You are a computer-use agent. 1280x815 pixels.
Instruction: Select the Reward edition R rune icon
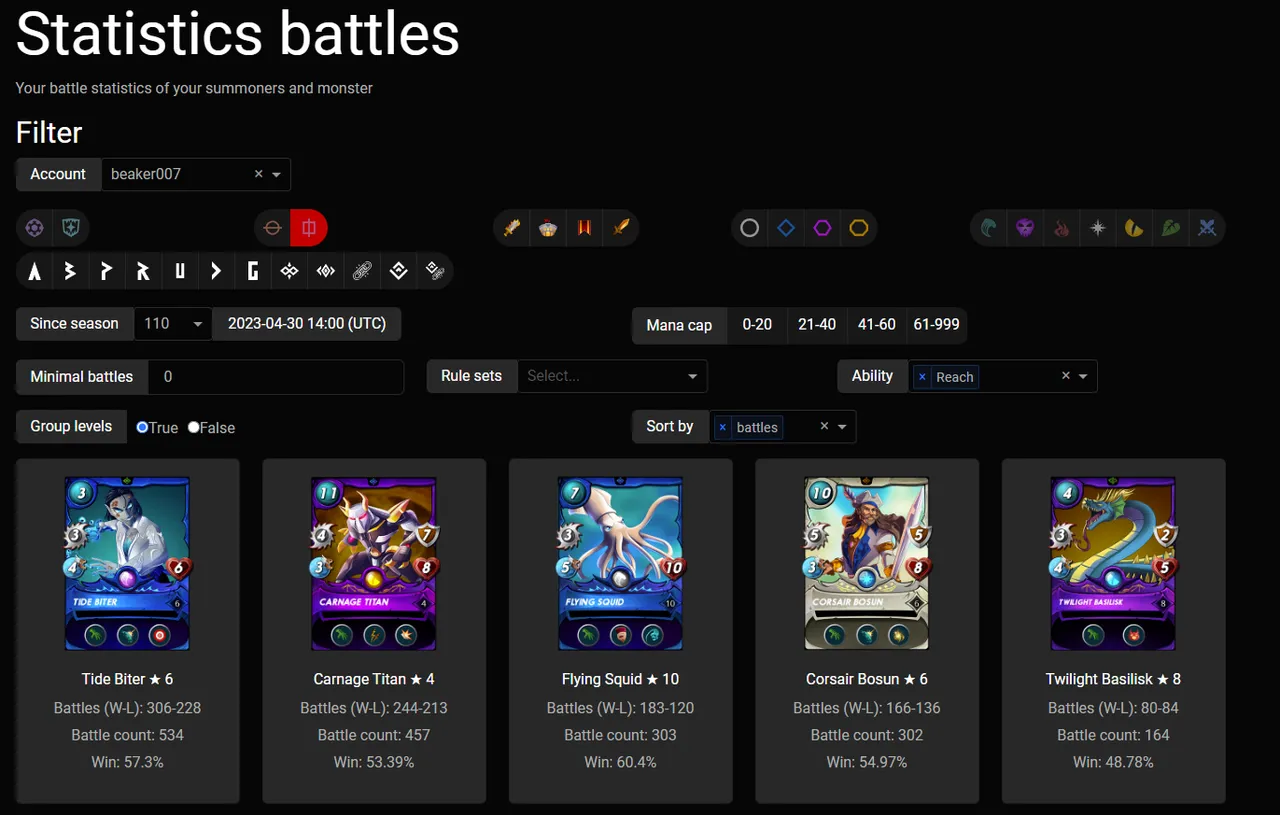click(x=144, y=271)
